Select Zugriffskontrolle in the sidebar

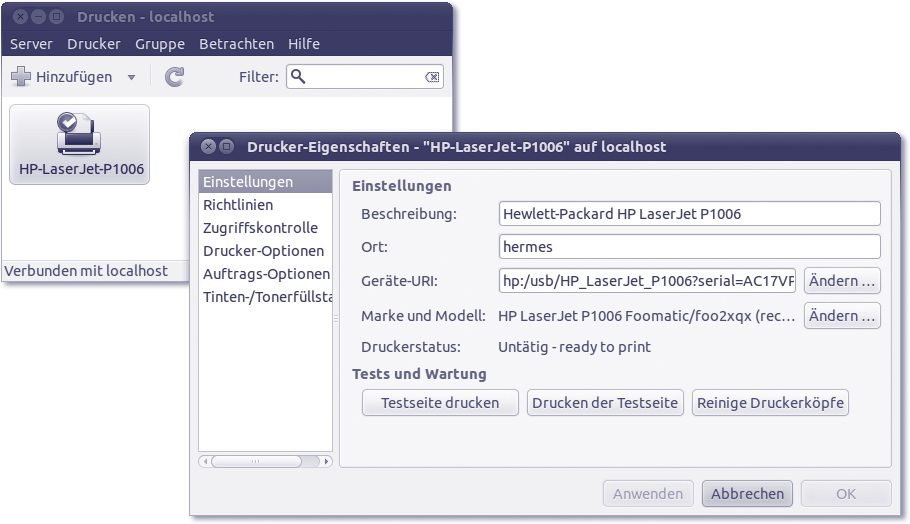[x=260, y=228]
